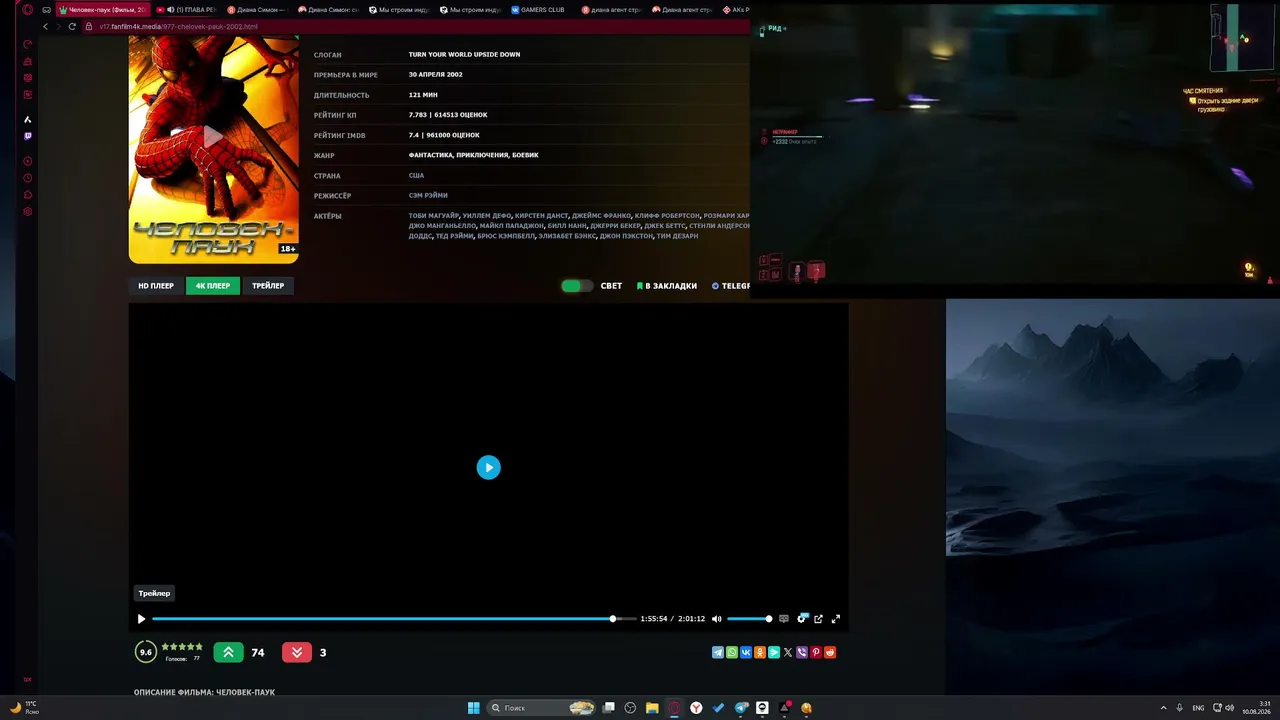1280x720 pixels.
Task: Switch to the HD ПЛЕЕР tab
Action: click(x=156, y=286)
